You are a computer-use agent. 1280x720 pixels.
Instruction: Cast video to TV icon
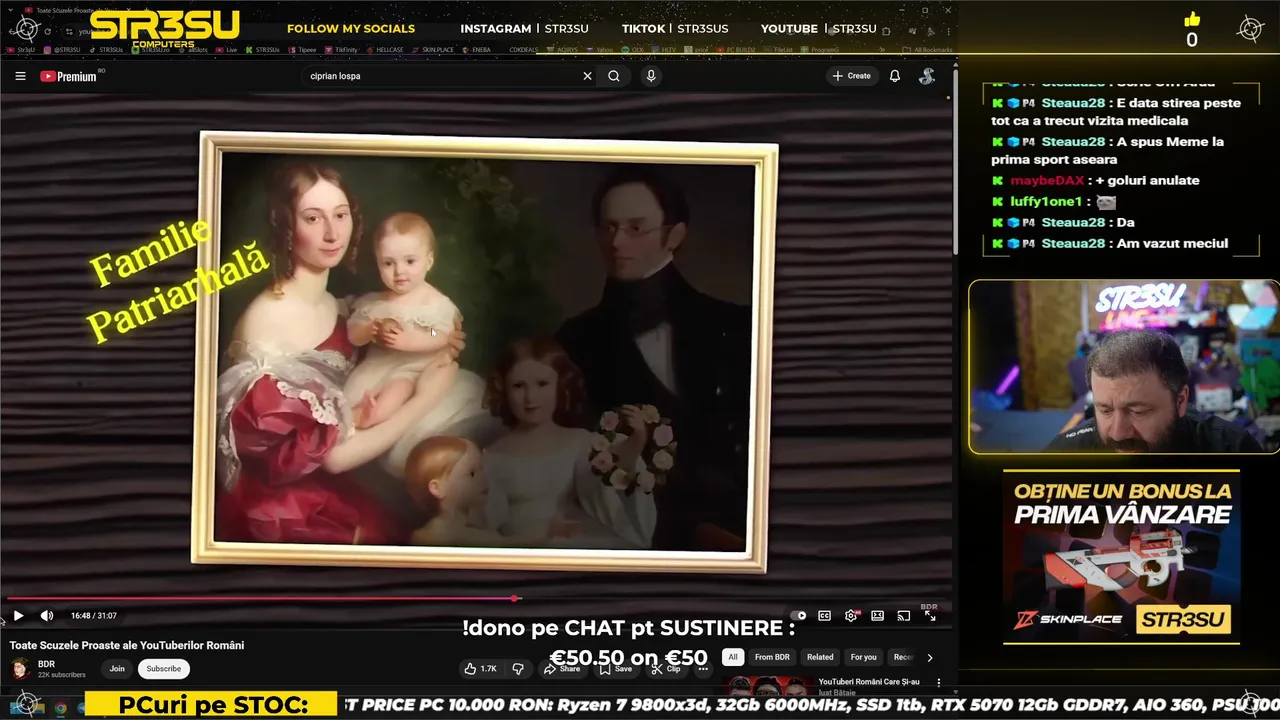903,616
